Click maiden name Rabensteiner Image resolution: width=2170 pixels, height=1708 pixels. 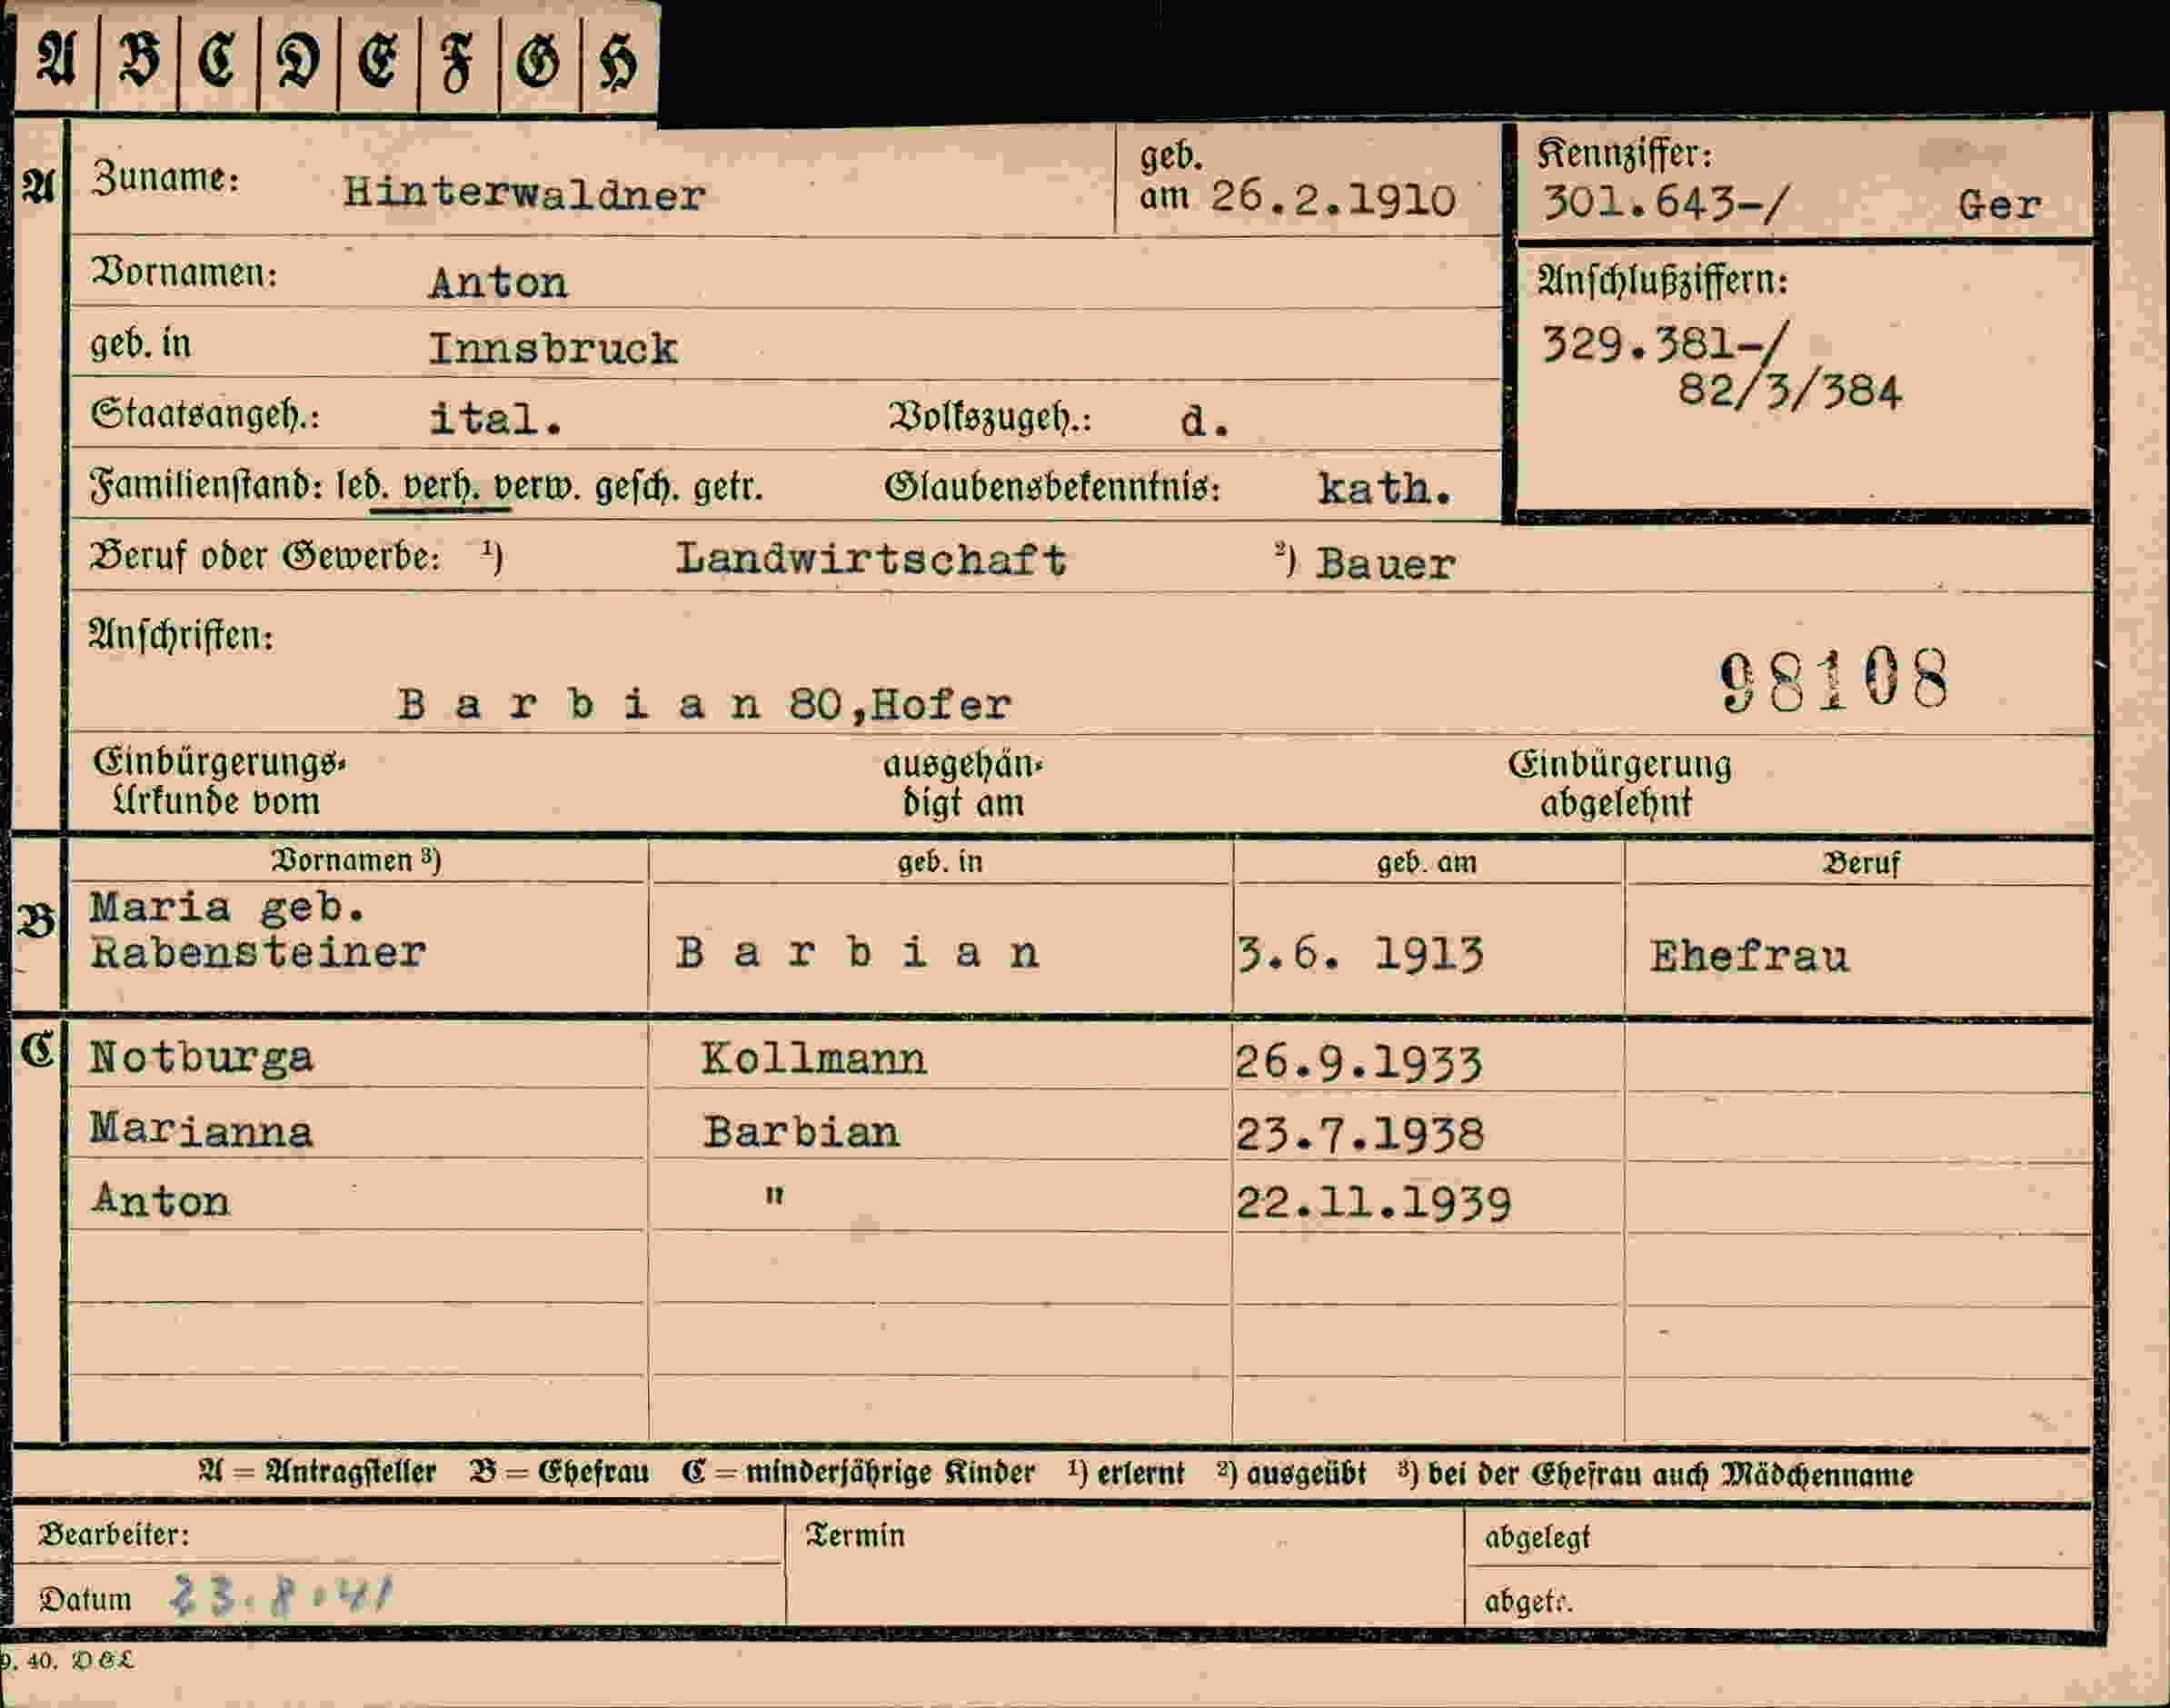[258, 951]
